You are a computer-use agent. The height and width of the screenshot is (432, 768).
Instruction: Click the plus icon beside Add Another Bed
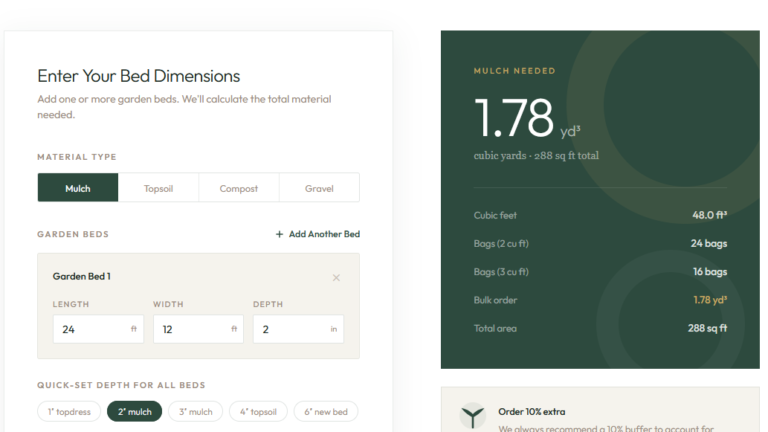click(279, 234)
